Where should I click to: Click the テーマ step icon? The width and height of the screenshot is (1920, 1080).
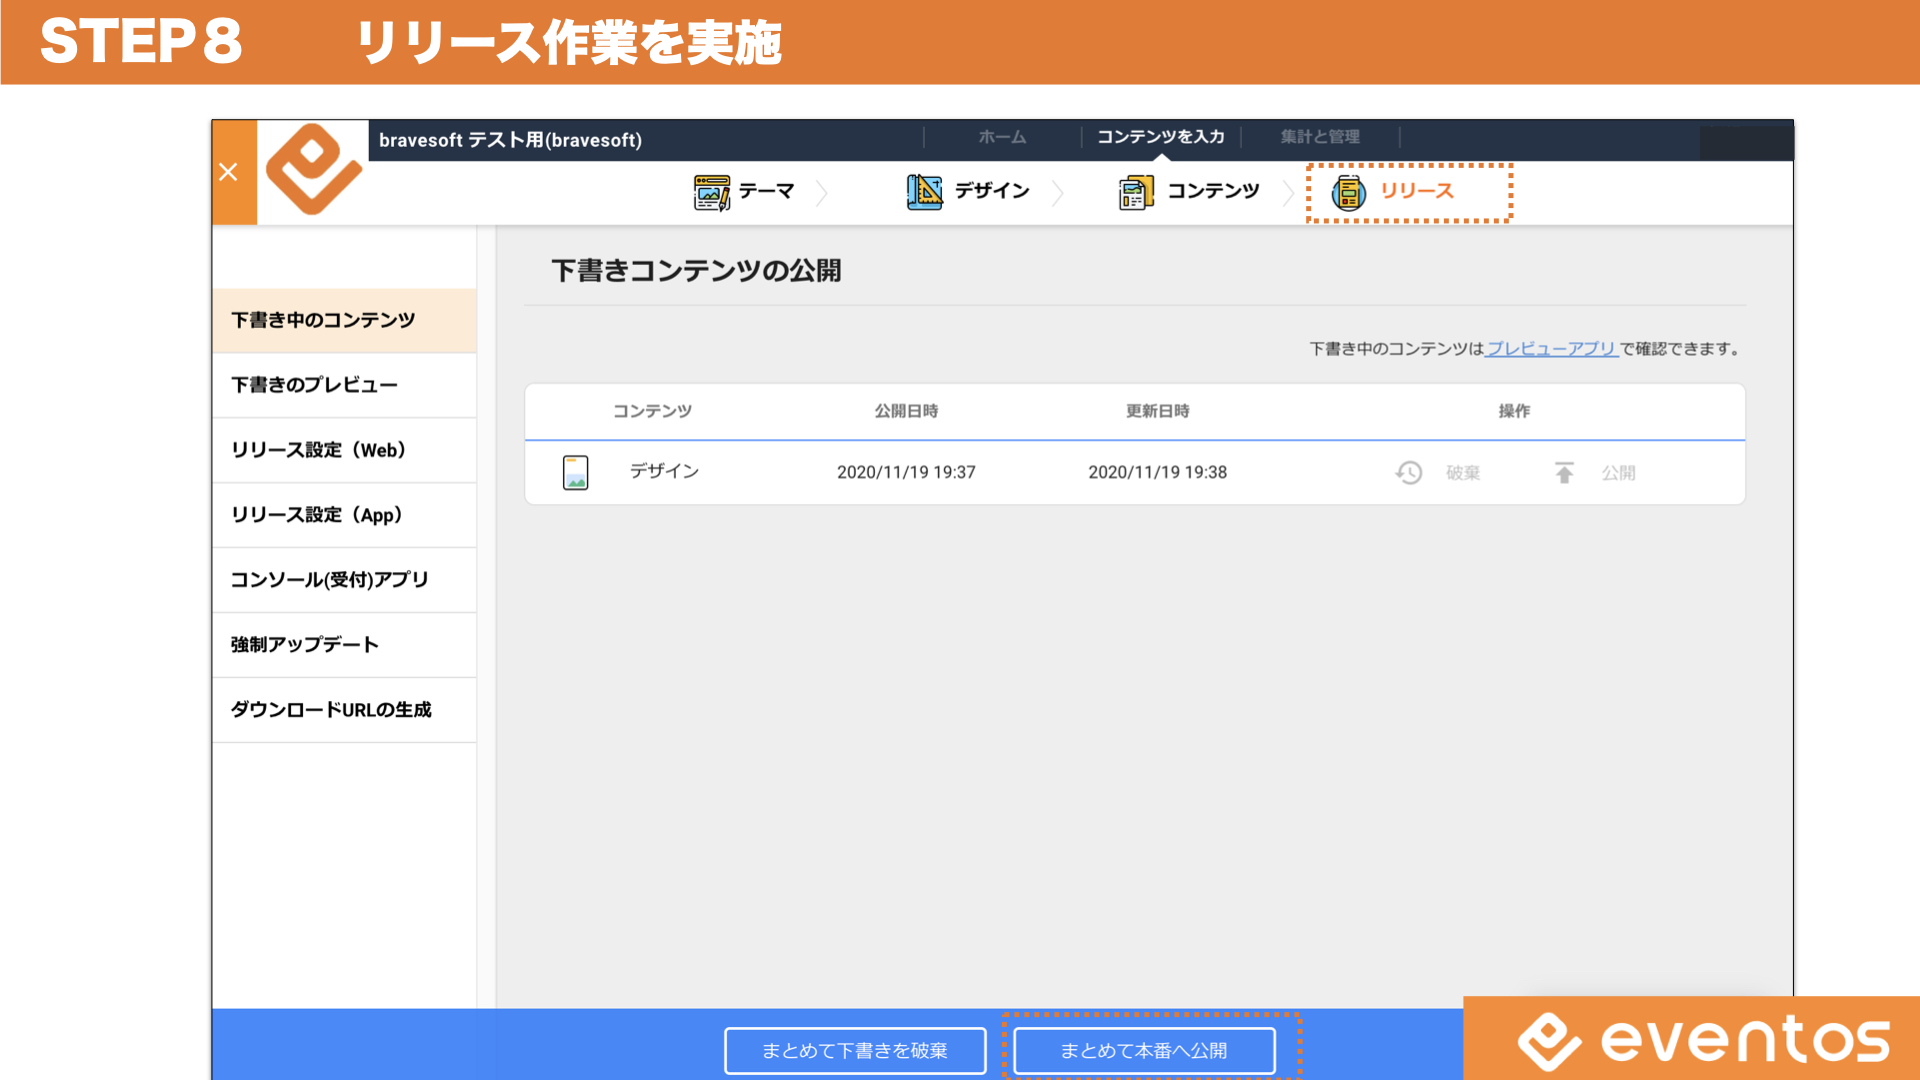coord(712,192)
